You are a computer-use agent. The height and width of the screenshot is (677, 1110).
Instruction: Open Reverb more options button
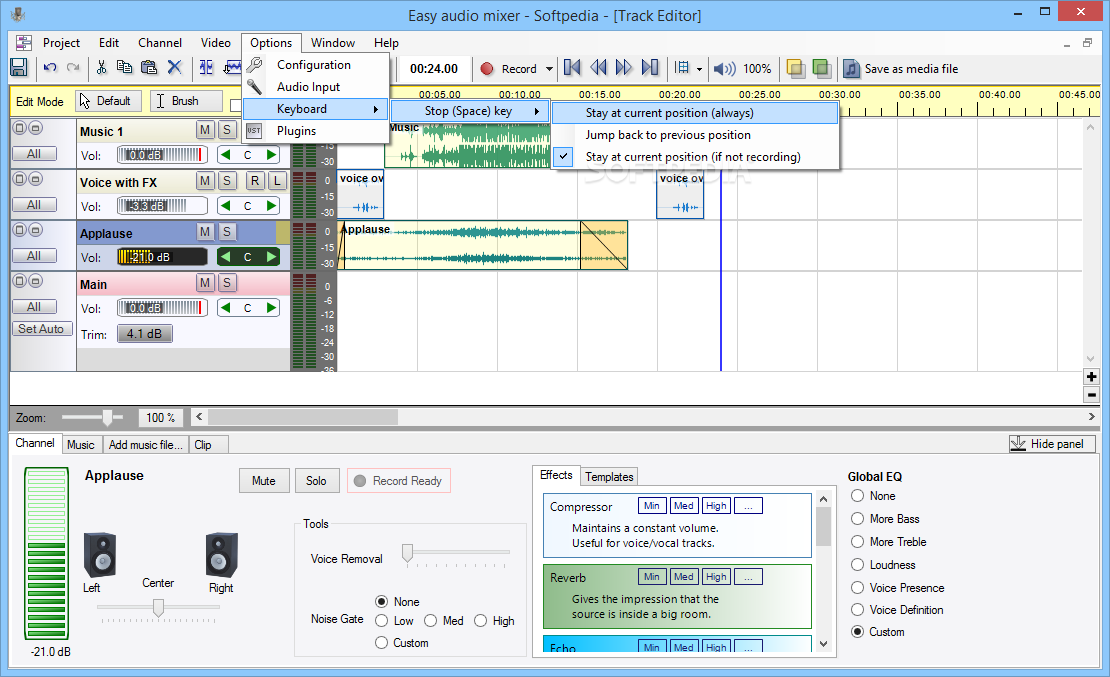(x=748, y=576)
